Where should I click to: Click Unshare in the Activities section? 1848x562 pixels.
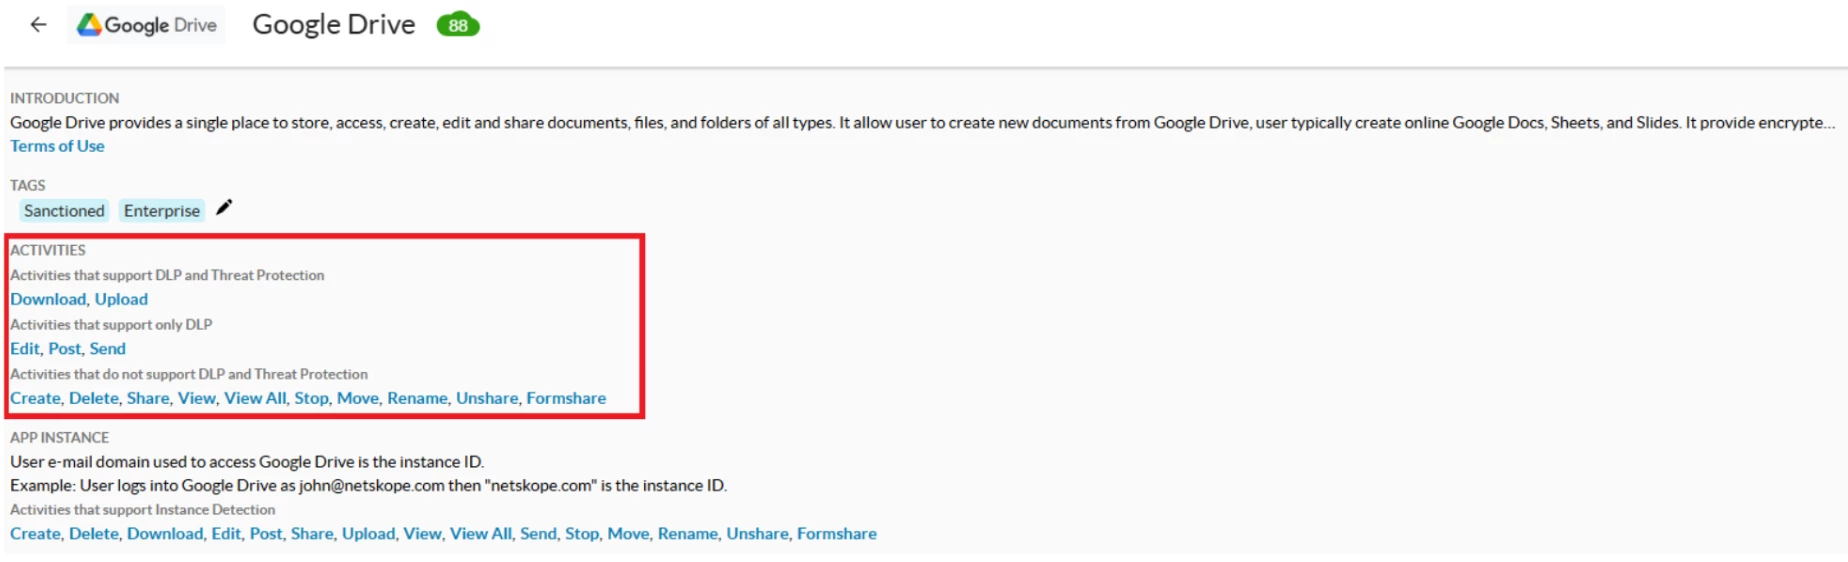487,398
